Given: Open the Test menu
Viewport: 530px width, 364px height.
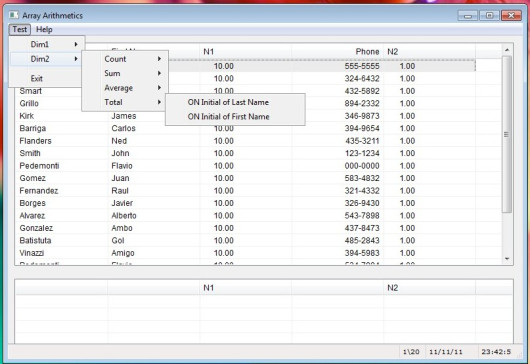Looking at the screenshot, I should click(20, 29).
